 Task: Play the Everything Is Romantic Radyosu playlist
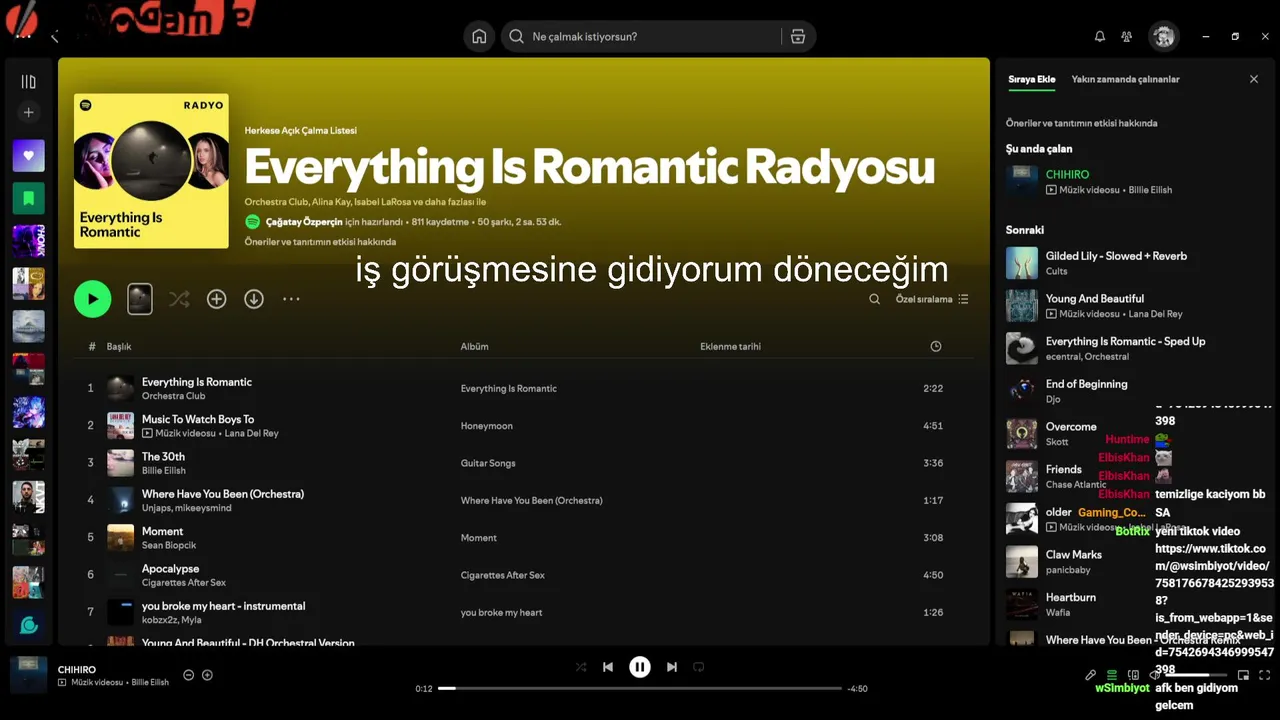click(x=93, y=299)
